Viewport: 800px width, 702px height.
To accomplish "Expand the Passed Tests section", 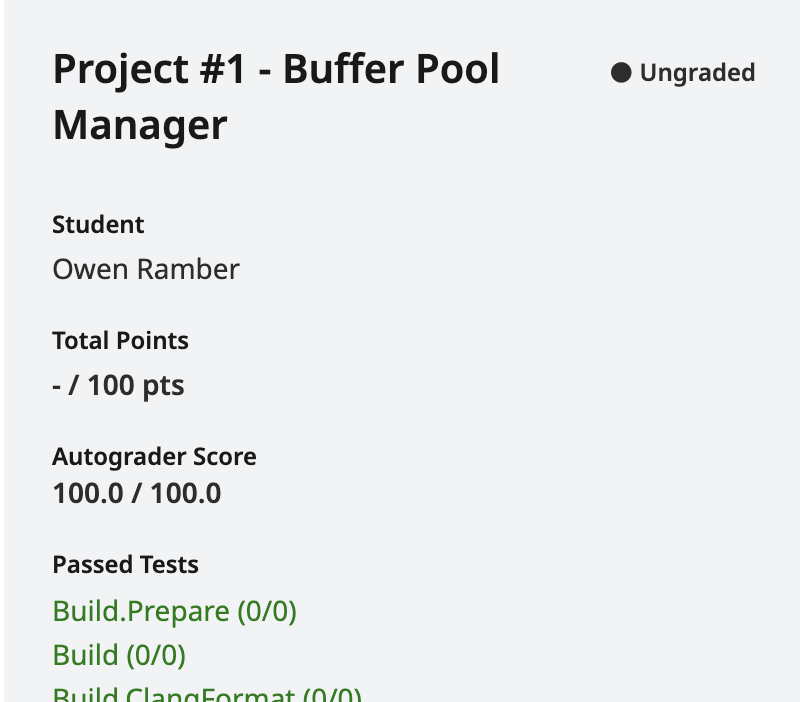I will (x=125, y=564).
